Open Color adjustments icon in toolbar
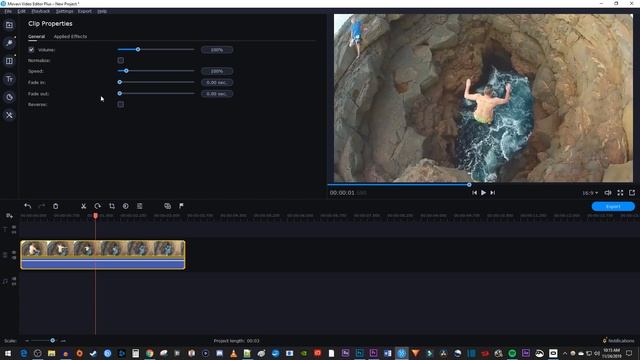The width and height of the screenshot is (640, 360). [126, 206]
